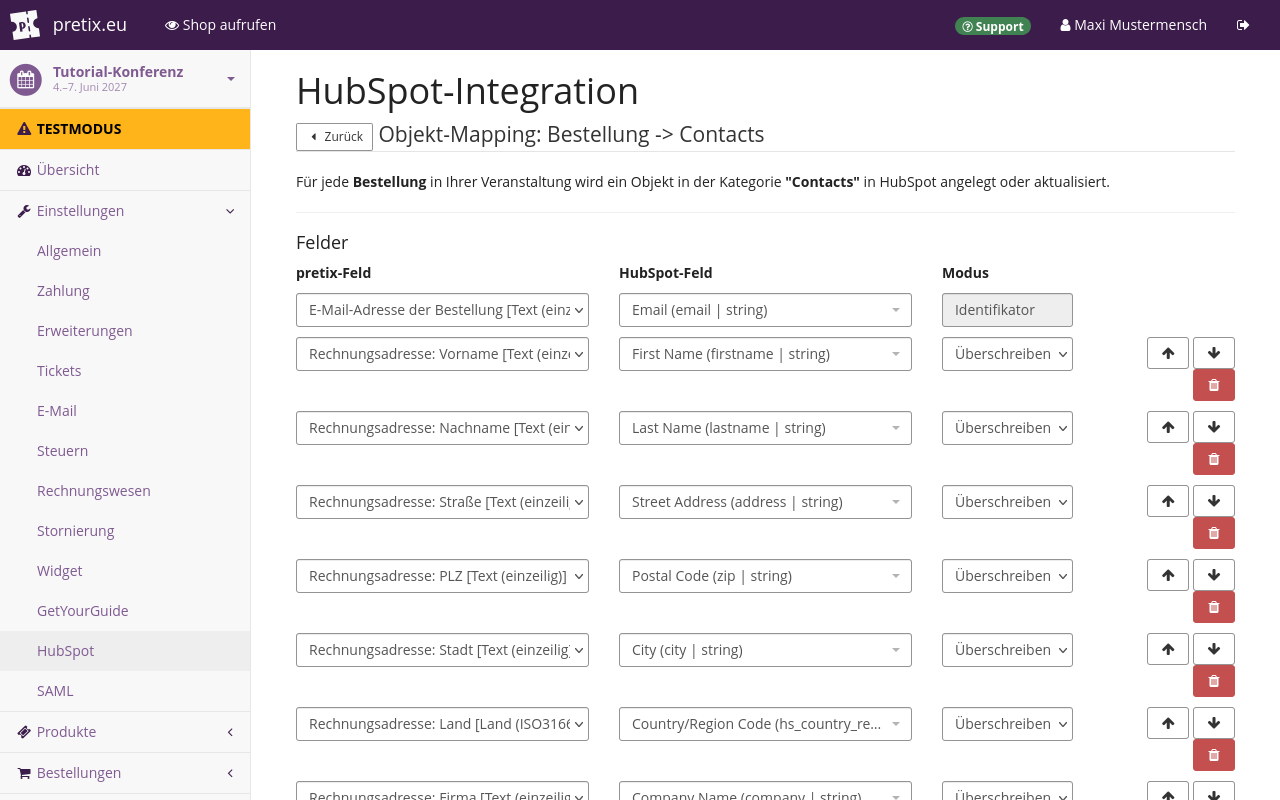Open Erweiterungen settings in sidebar

125,331
